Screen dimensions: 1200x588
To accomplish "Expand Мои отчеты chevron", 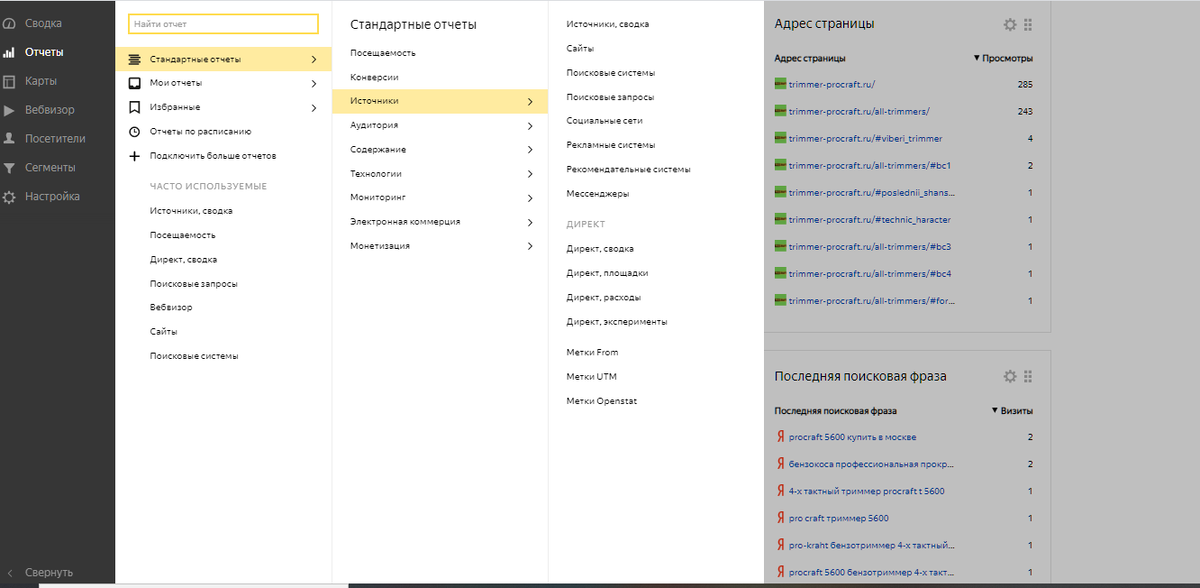I will (x=314, y=83).
